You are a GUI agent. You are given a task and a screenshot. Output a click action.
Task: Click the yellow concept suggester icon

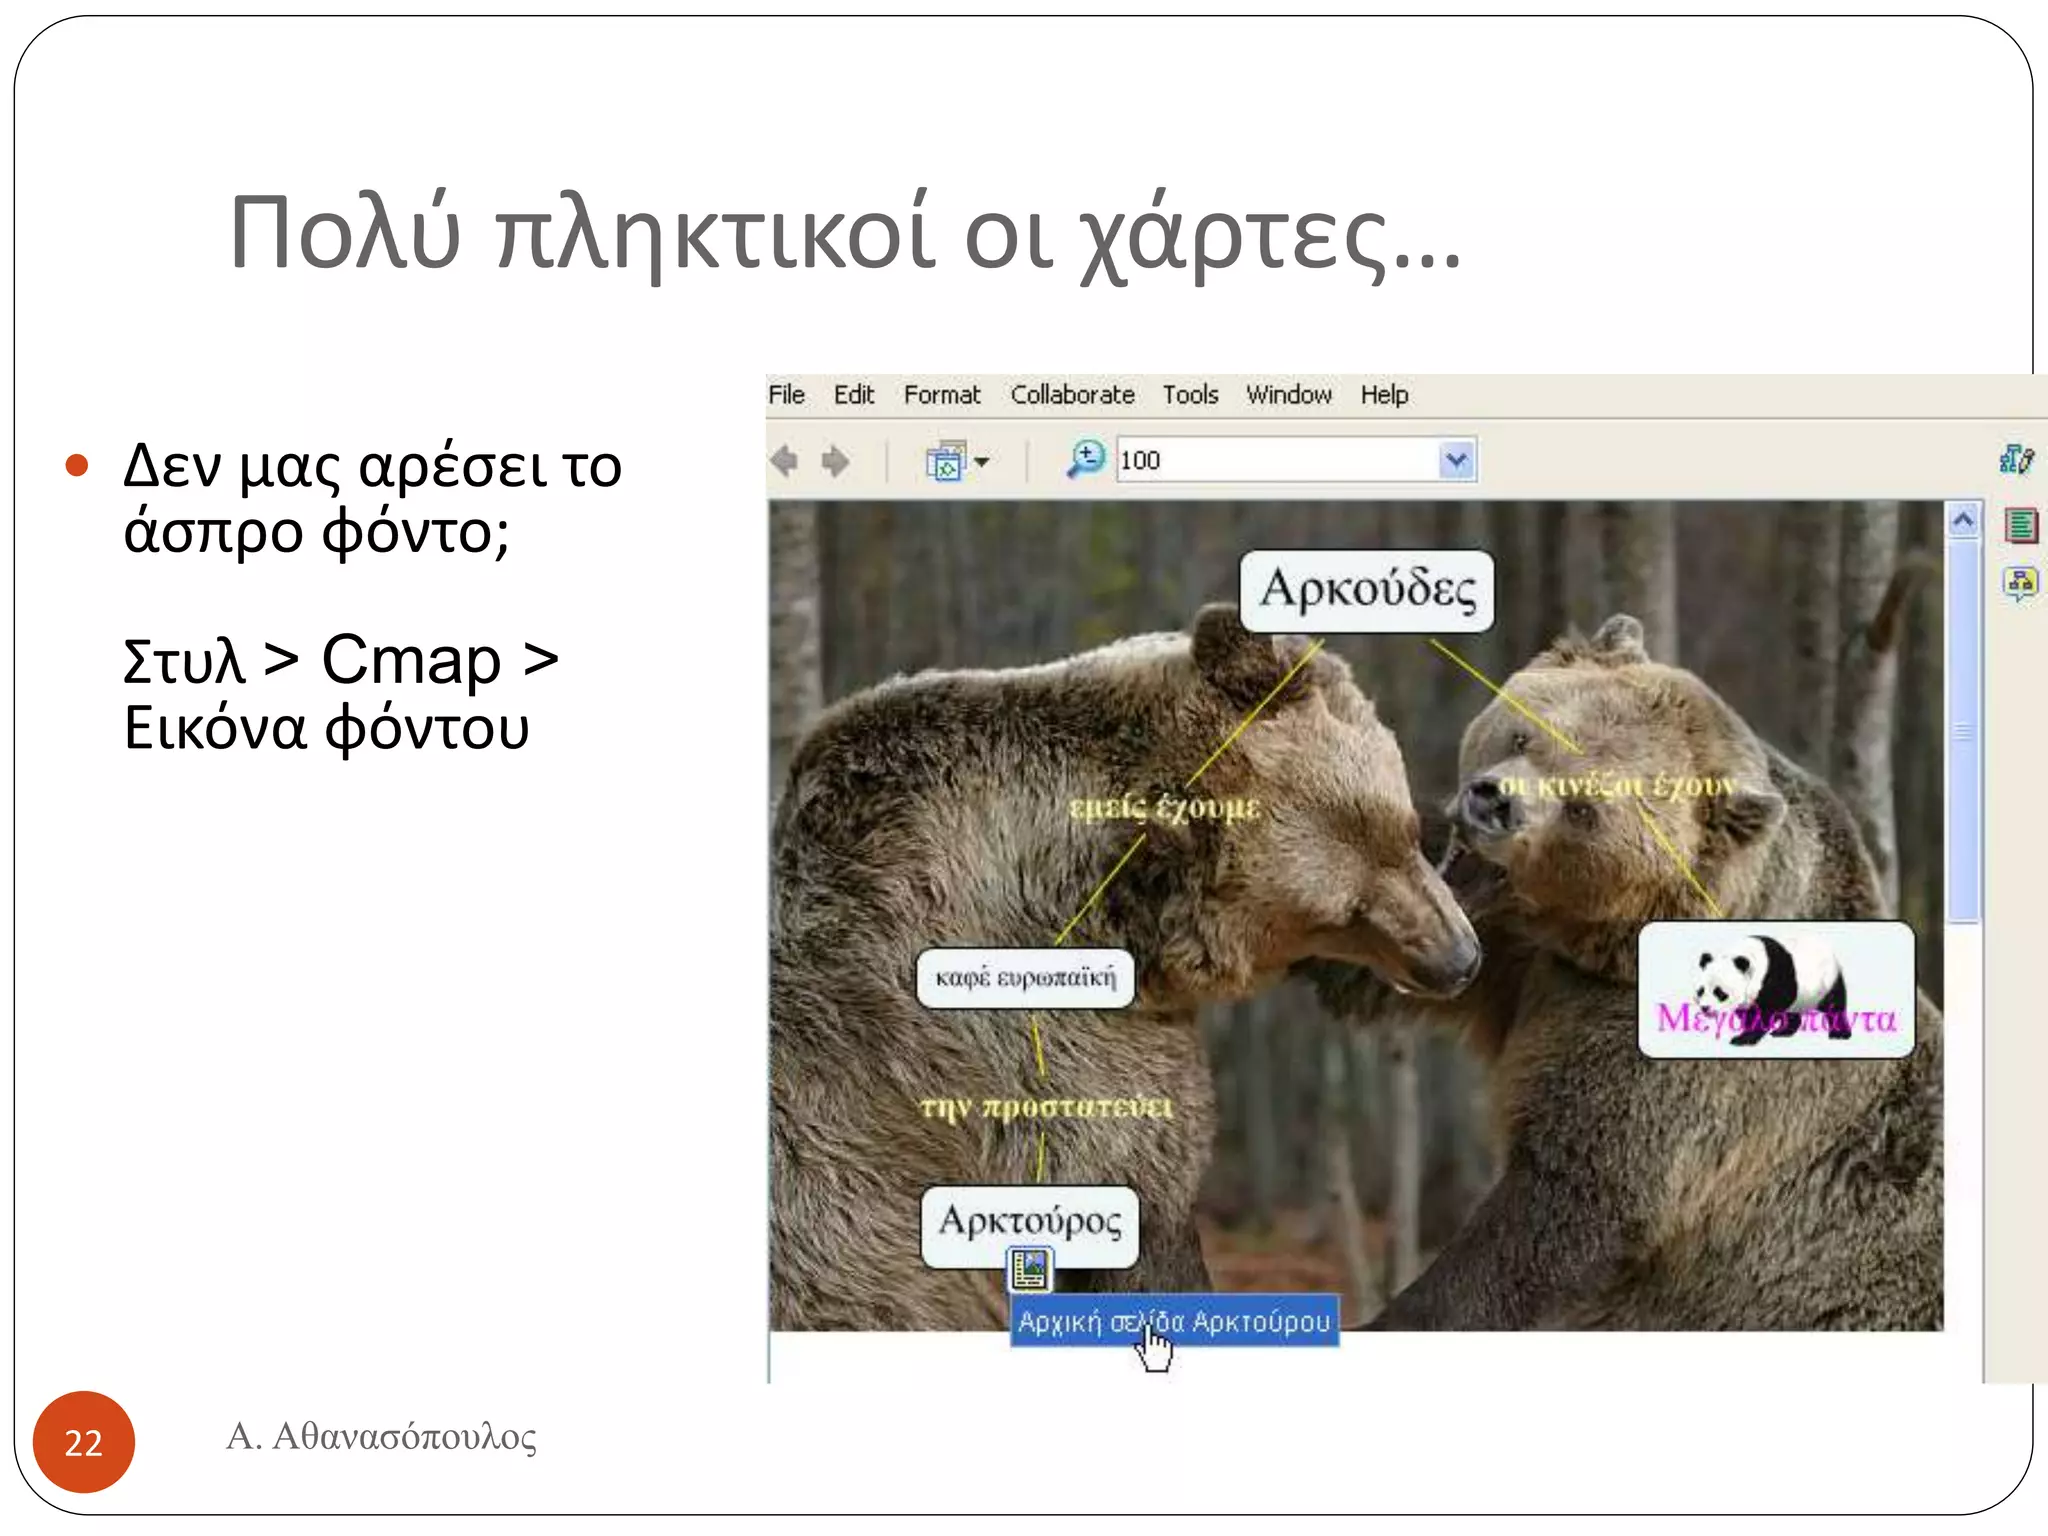tap(2020, 582)
